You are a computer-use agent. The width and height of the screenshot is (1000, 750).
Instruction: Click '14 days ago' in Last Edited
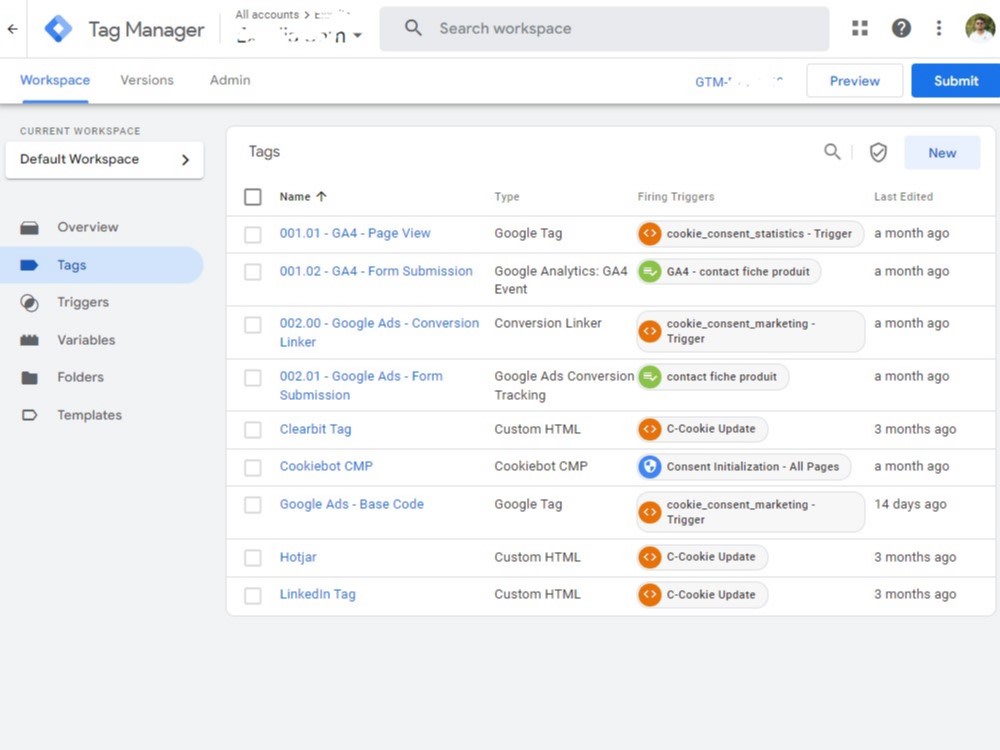(910, 504)
